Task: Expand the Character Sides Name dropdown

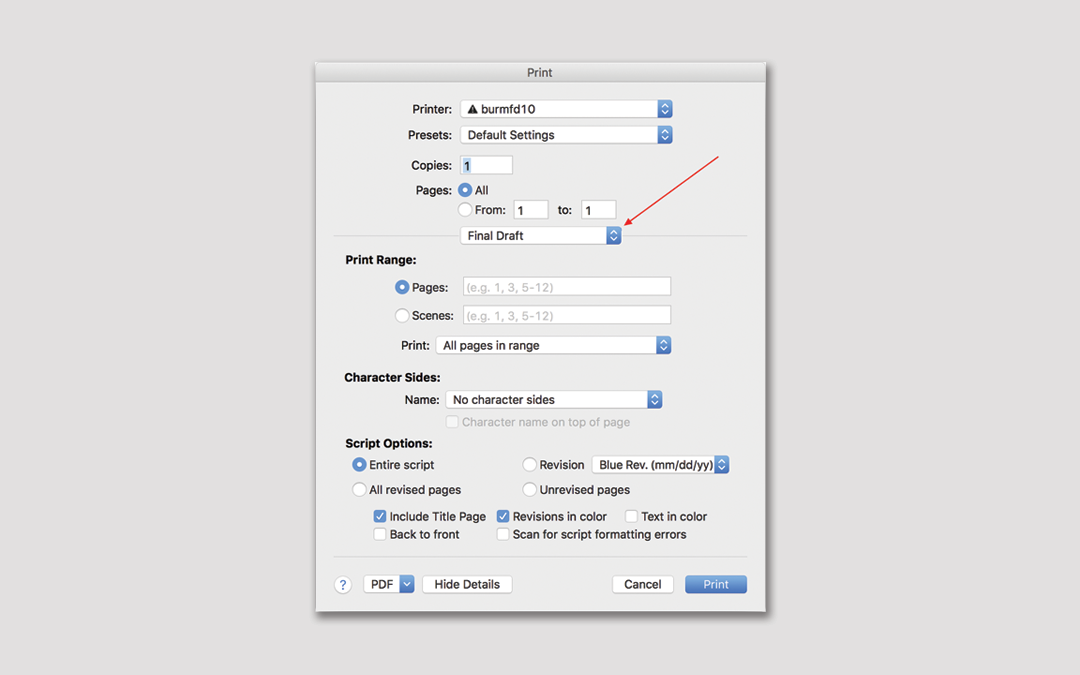Action: click(553, 399)
